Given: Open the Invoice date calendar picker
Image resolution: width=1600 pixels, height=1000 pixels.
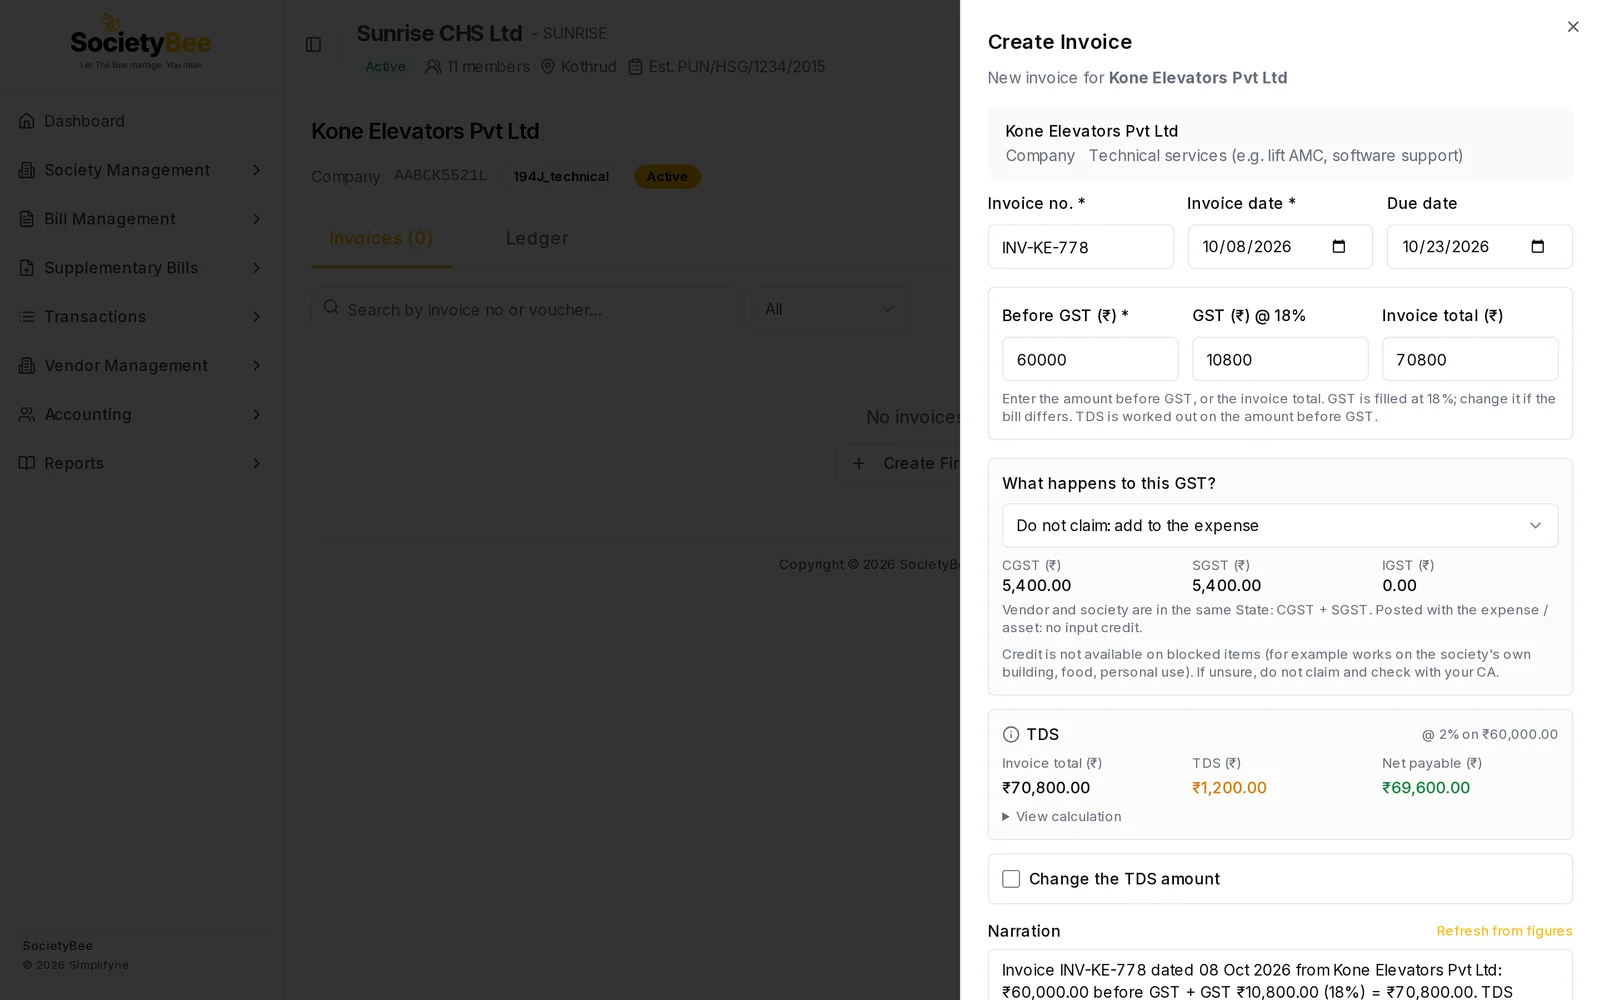Looking at the screenshot, I should pyautogui.click(x=1339, y=246).
